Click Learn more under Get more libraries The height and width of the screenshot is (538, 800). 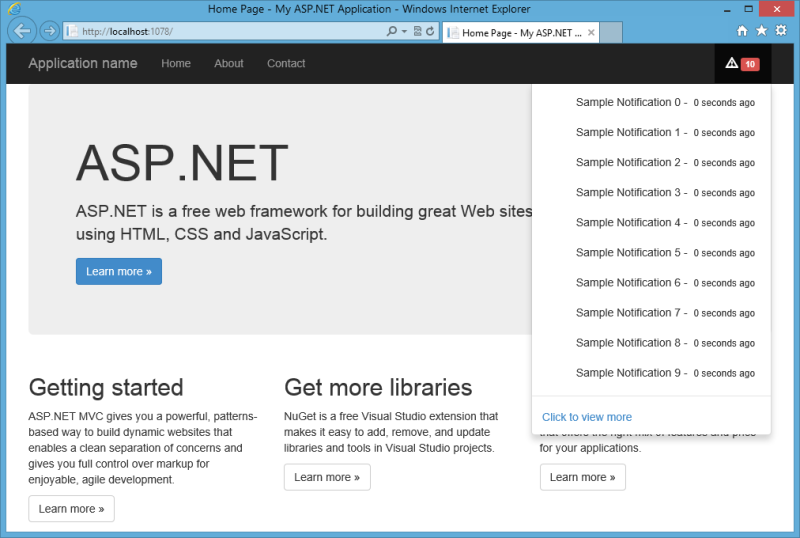click(327, 477)
